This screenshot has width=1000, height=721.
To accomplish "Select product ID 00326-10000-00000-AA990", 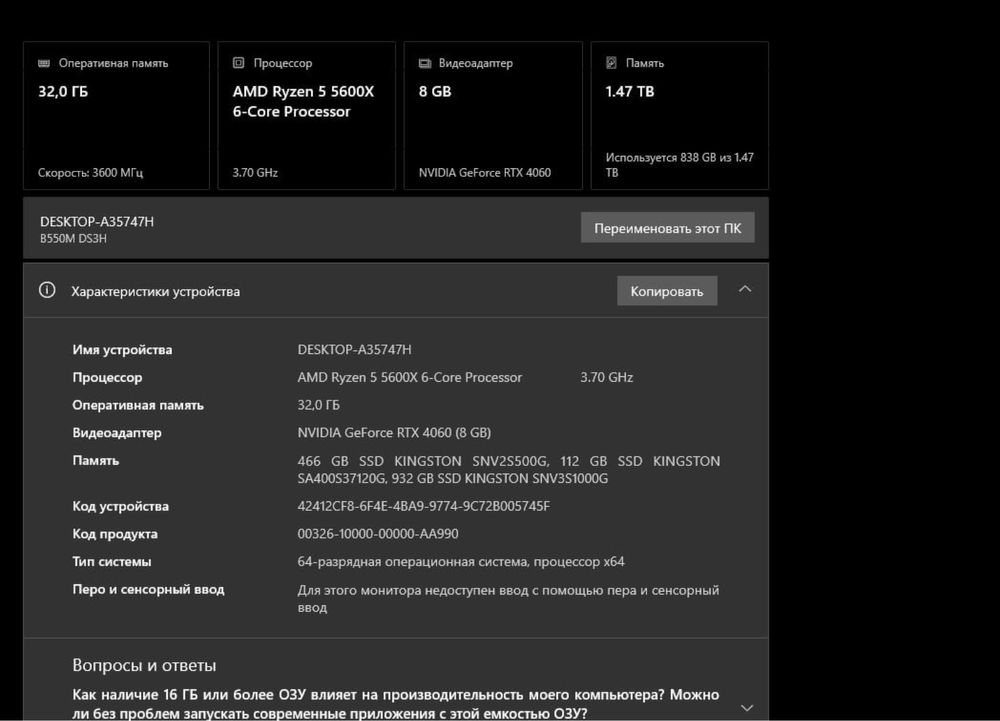I will [378, 534].
